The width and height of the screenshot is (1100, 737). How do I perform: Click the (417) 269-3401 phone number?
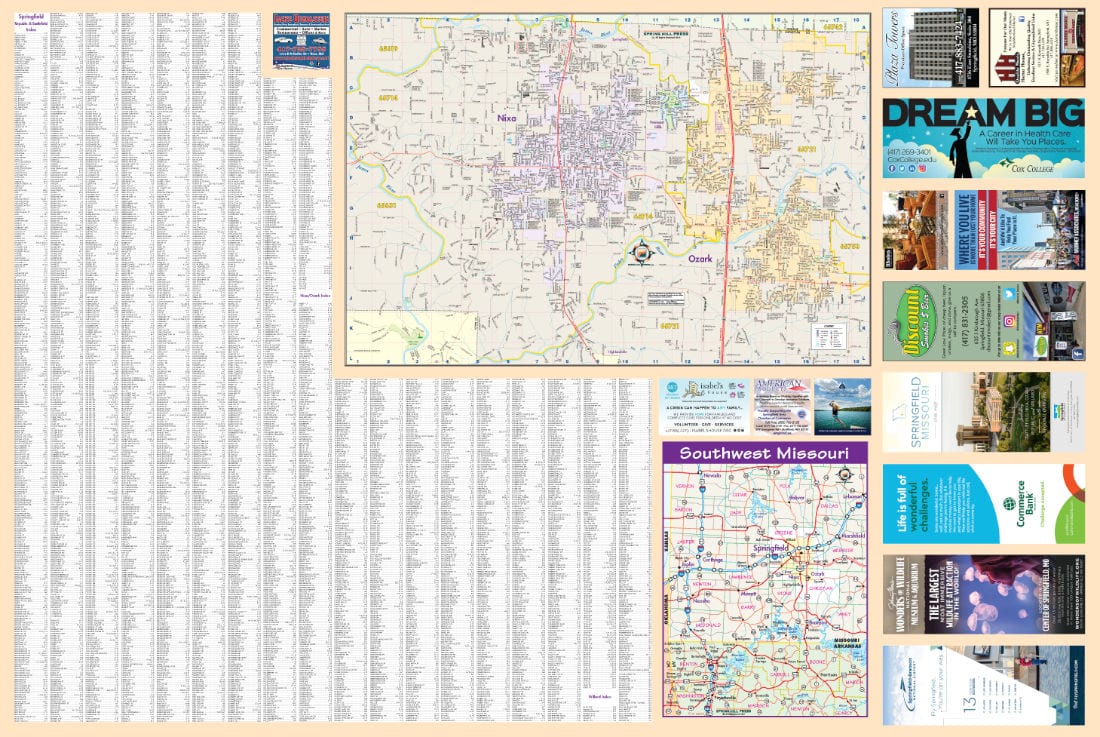click(909, 151)
